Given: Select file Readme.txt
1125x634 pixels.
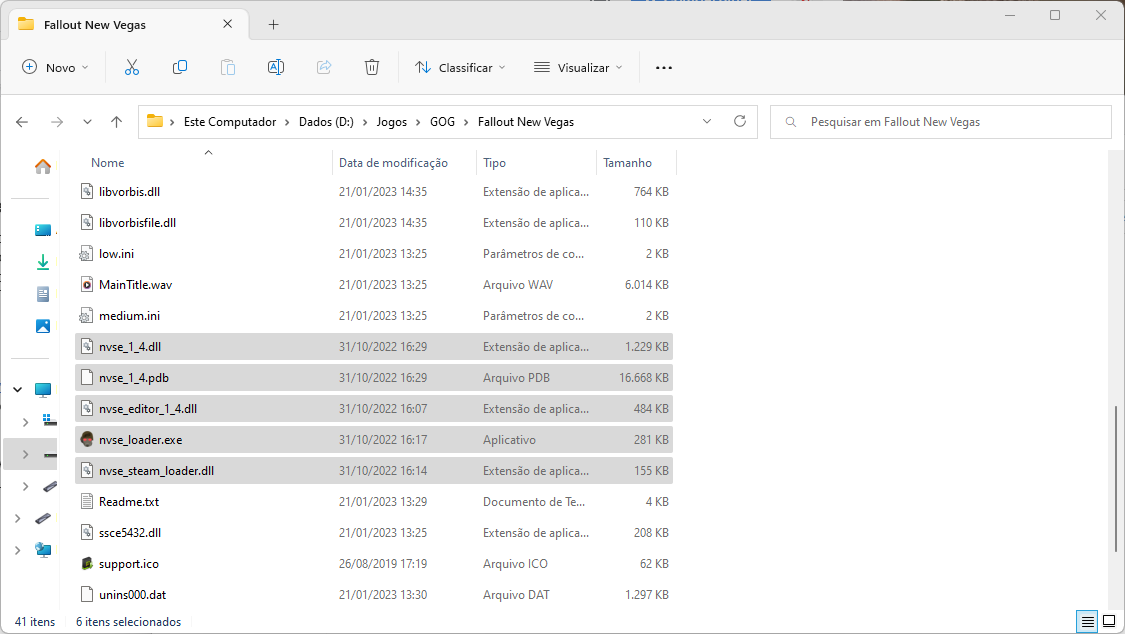Looking at the screenshot, I should [x=374, y=501].
